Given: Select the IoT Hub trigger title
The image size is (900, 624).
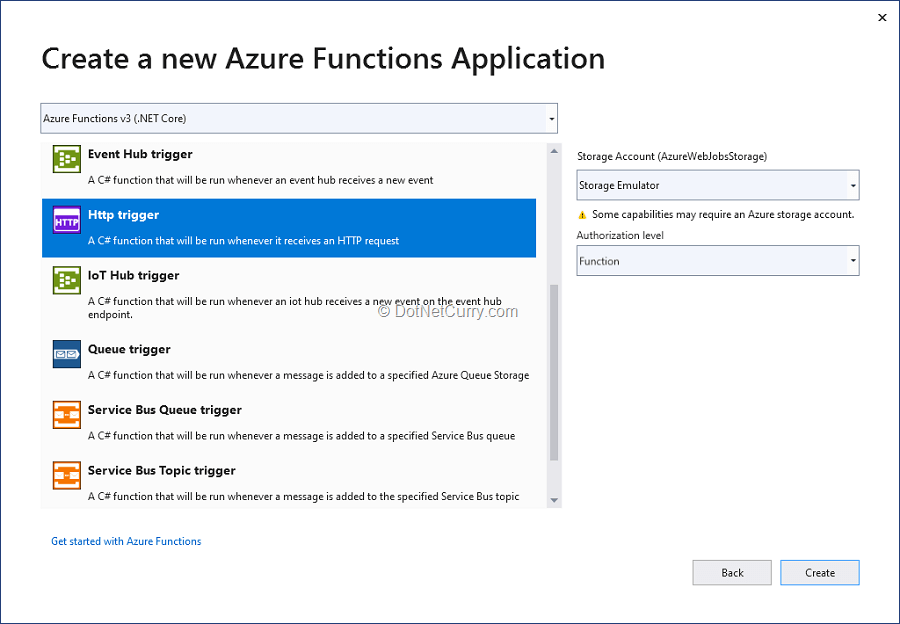Looking at the screenshot, I should 134,275.
